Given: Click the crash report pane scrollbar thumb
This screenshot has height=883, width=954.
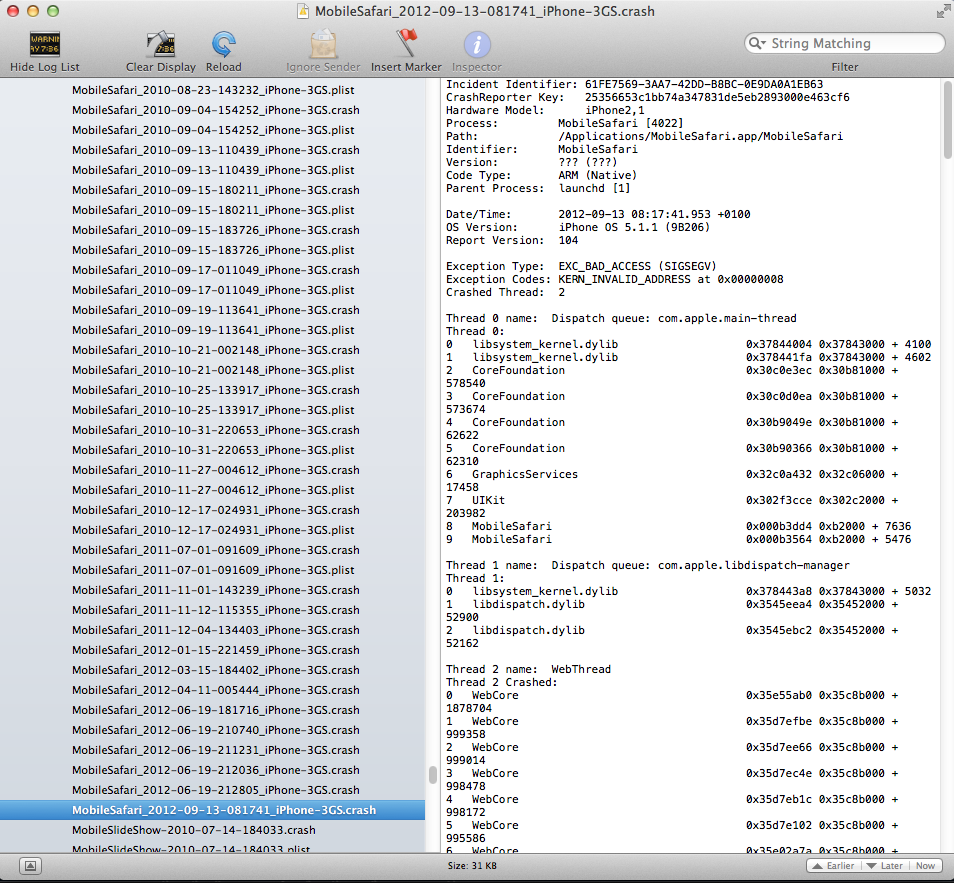Looking at the screenshot, I should 947,119.
